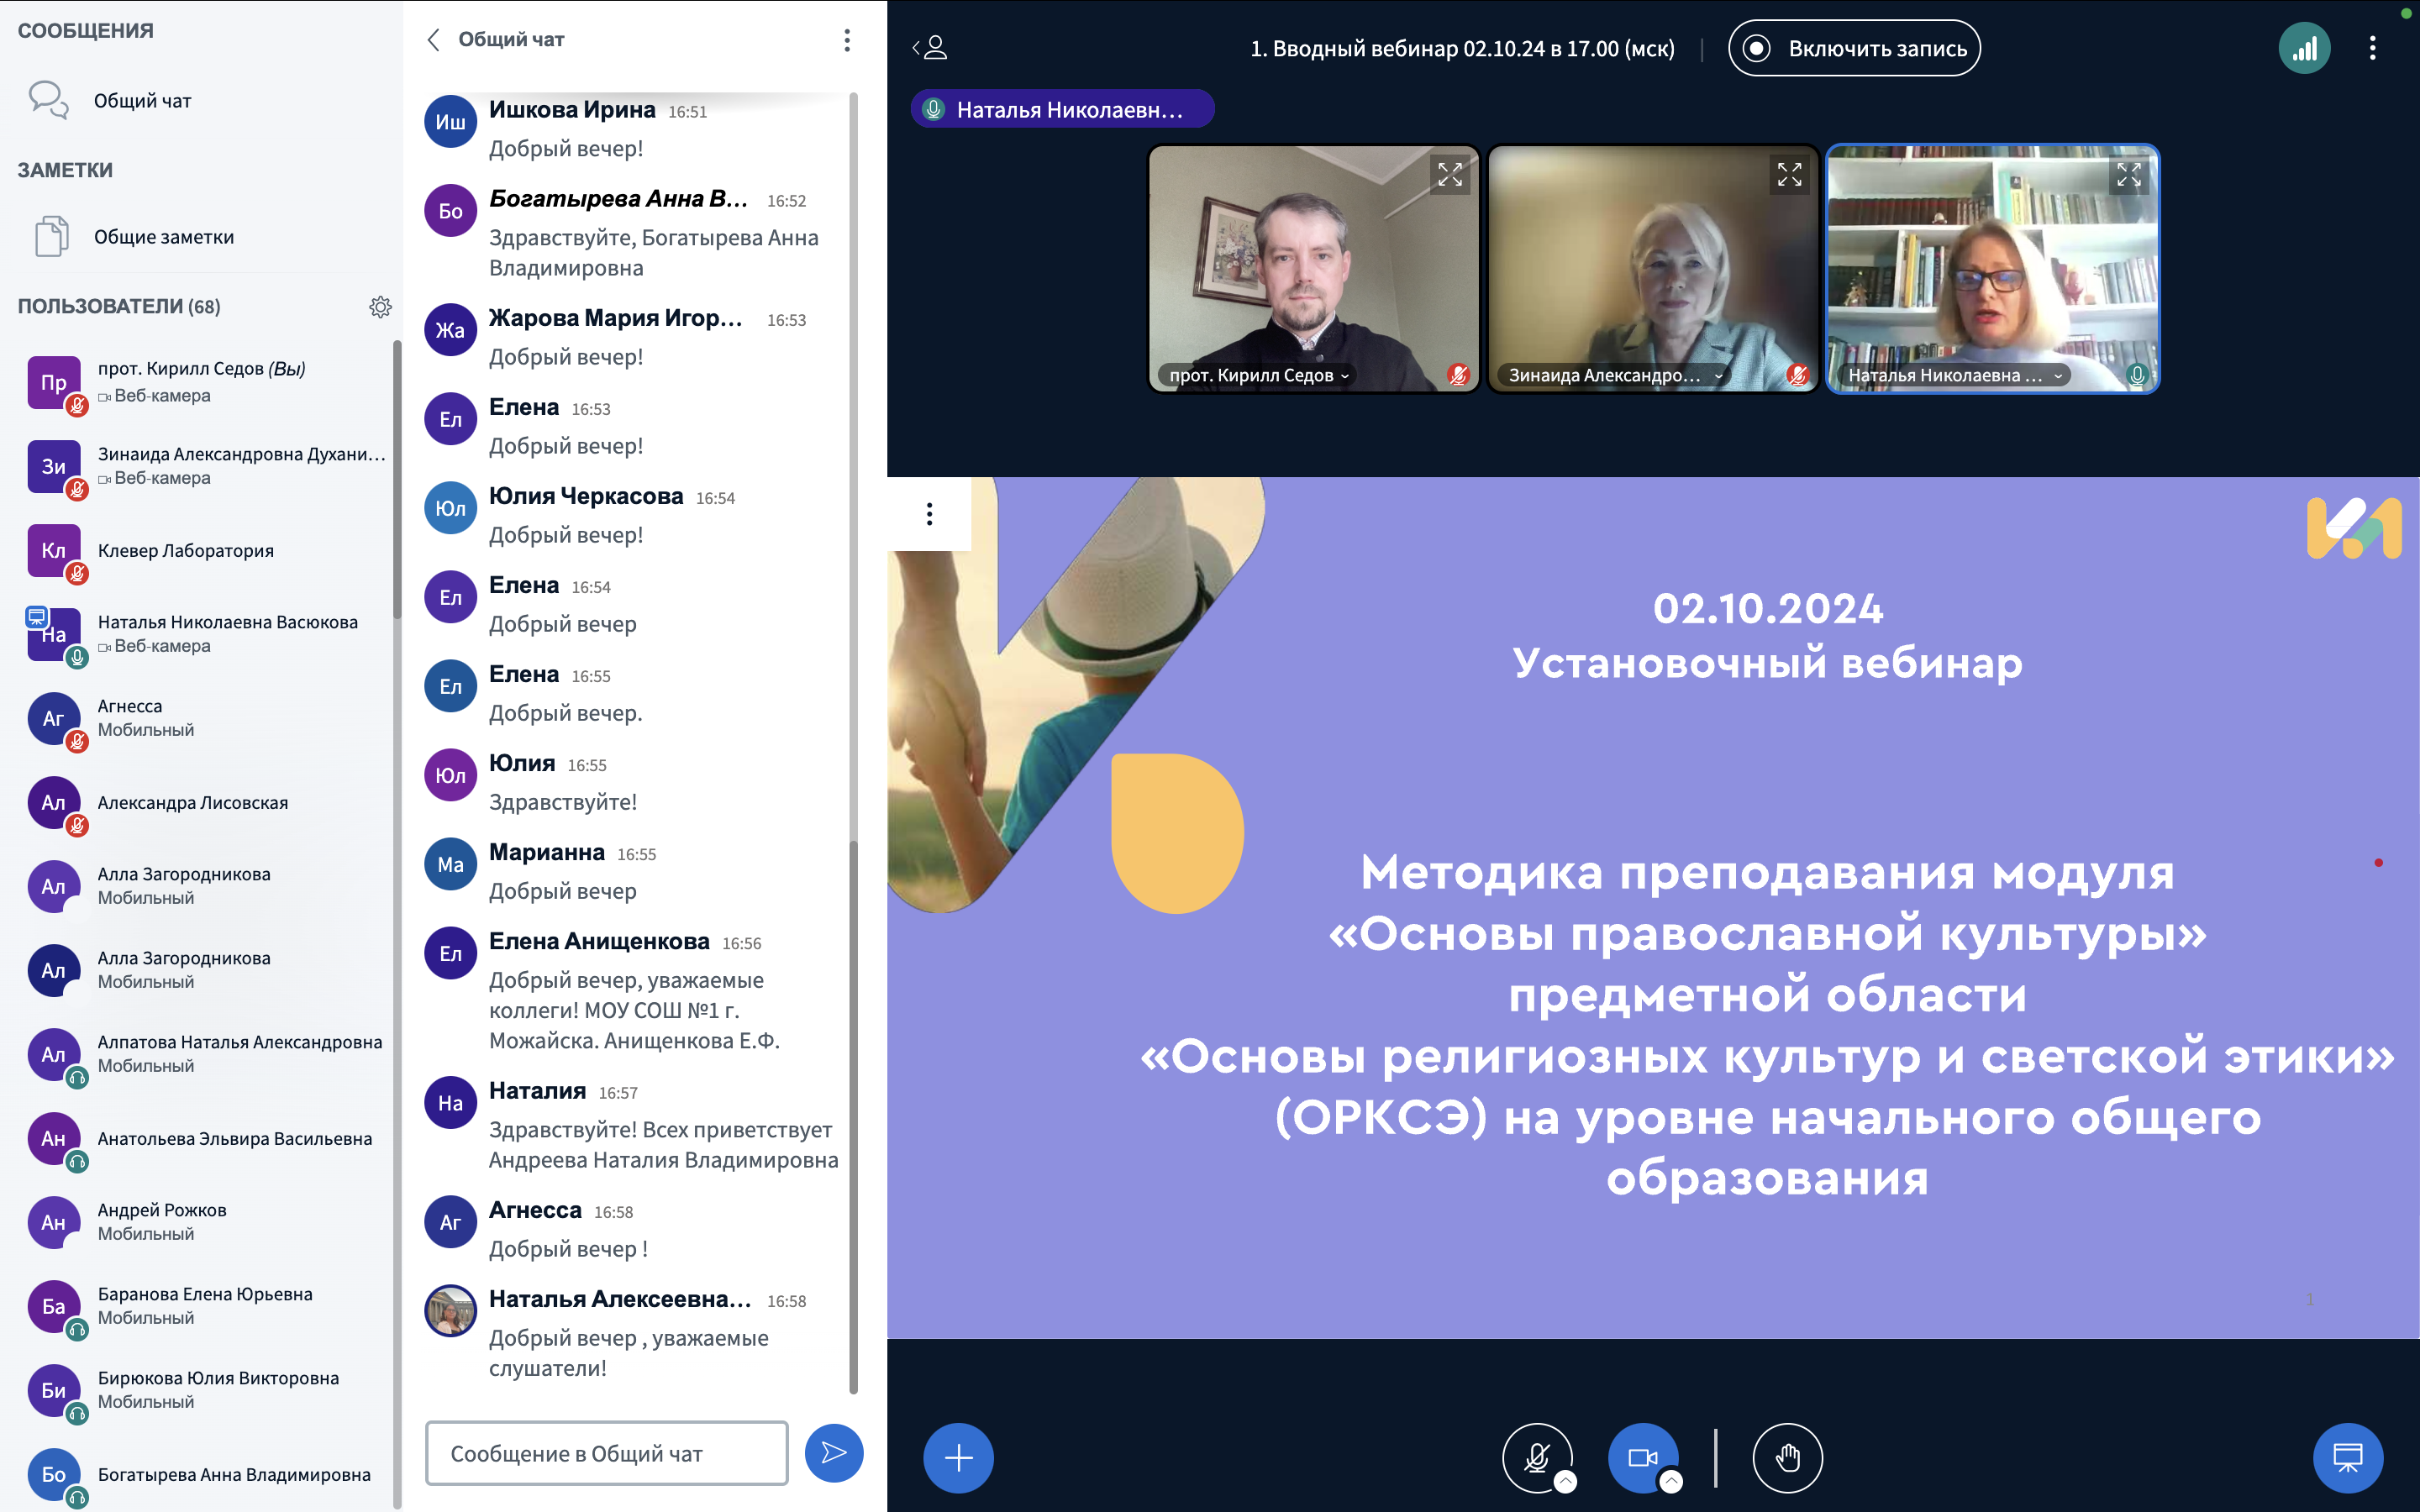
Task: Click the toggle user list icon
Action: pyautogui.click(x=930, y=48)
